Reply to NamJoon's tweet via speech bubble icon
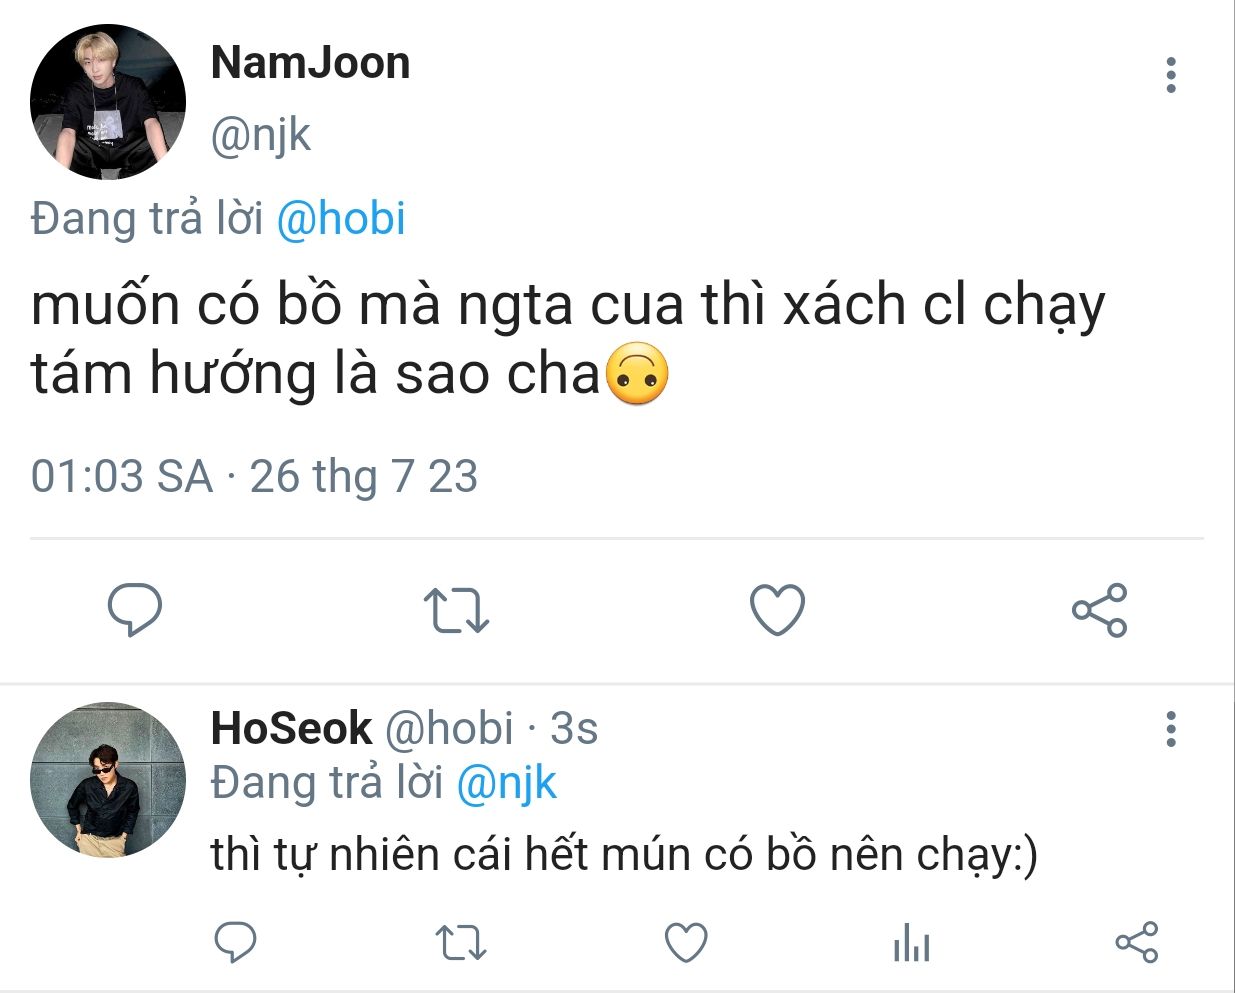 pos(134,609)
